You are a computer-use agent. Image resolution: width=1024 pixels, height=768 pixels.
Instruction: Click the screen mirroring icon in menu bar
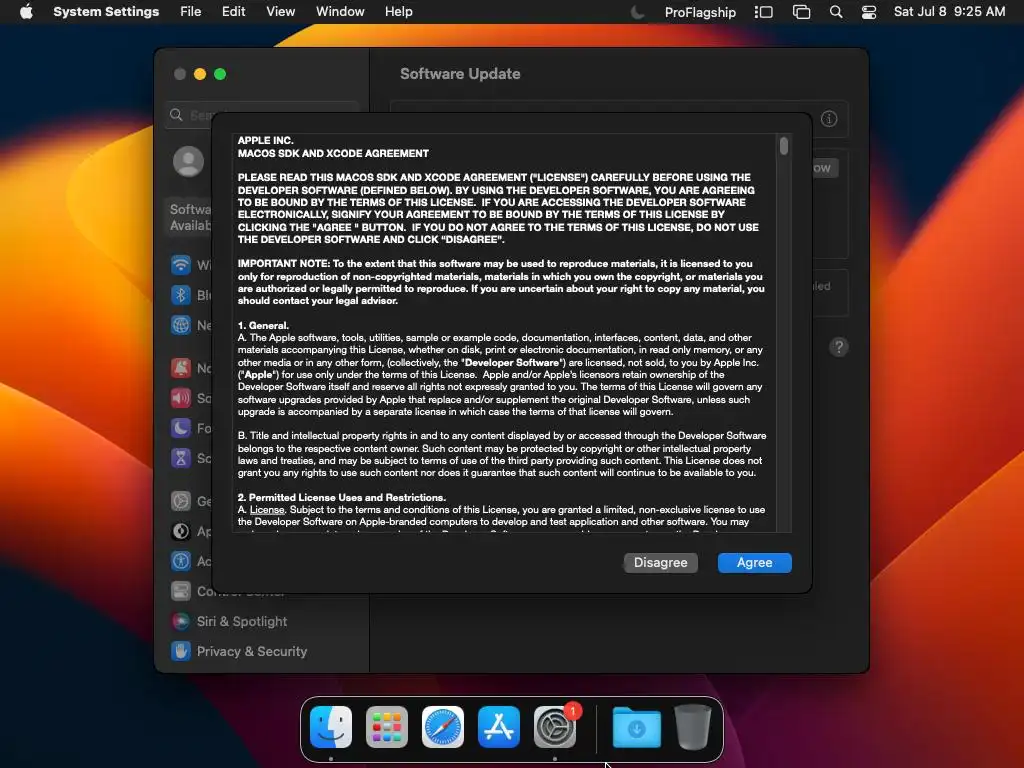pyautogui.click(x=801, y=12)
